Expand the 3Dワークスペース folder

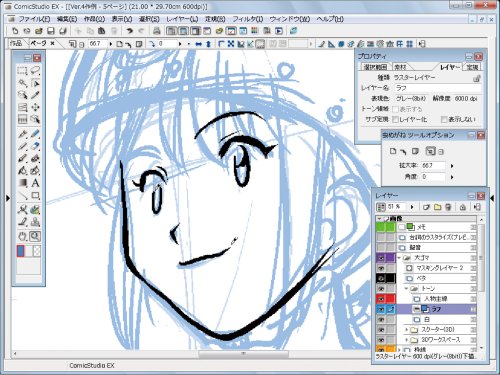406,340
